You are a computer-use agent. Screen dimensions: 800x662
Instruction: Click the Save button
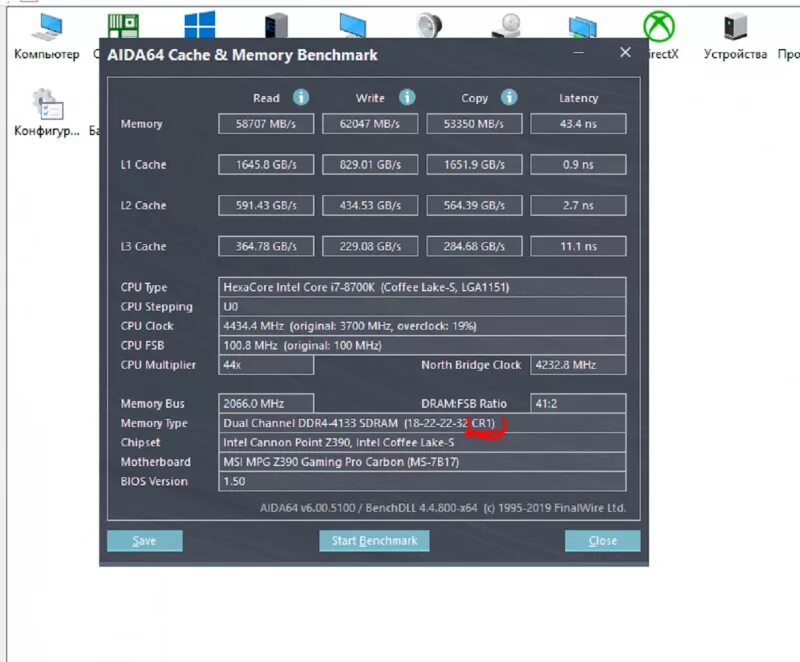tap(144, 541)
